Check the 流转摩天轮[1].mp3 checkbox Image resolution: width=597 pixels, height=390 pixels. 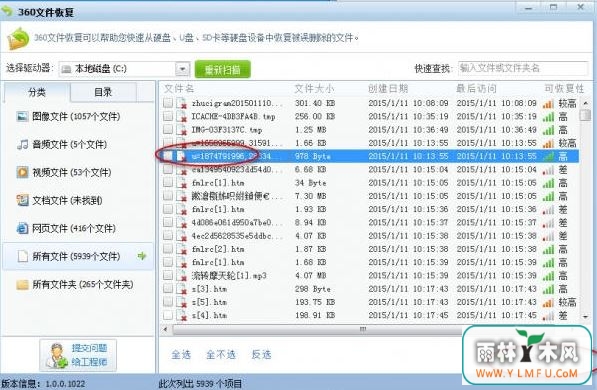[168, 275]
